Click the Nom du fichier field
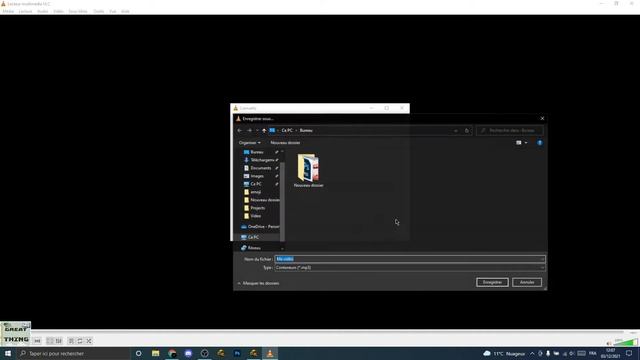Image resolution: width=640 pixels, height=360 pixels. [x=409, y=259]
